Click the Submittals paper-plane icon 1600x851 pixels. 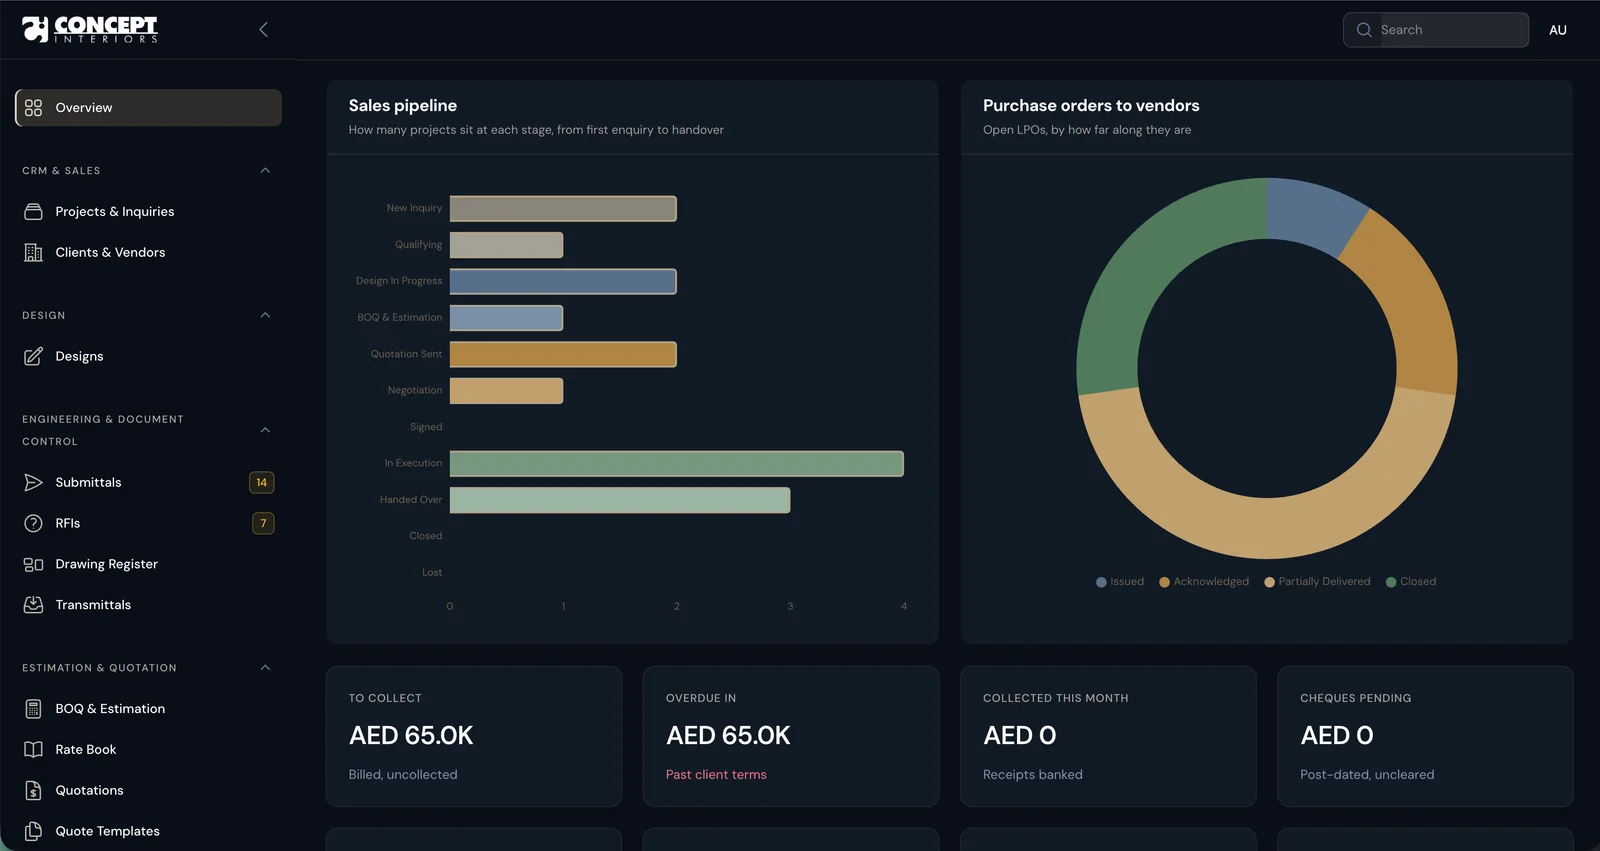(x=33, y=483)
